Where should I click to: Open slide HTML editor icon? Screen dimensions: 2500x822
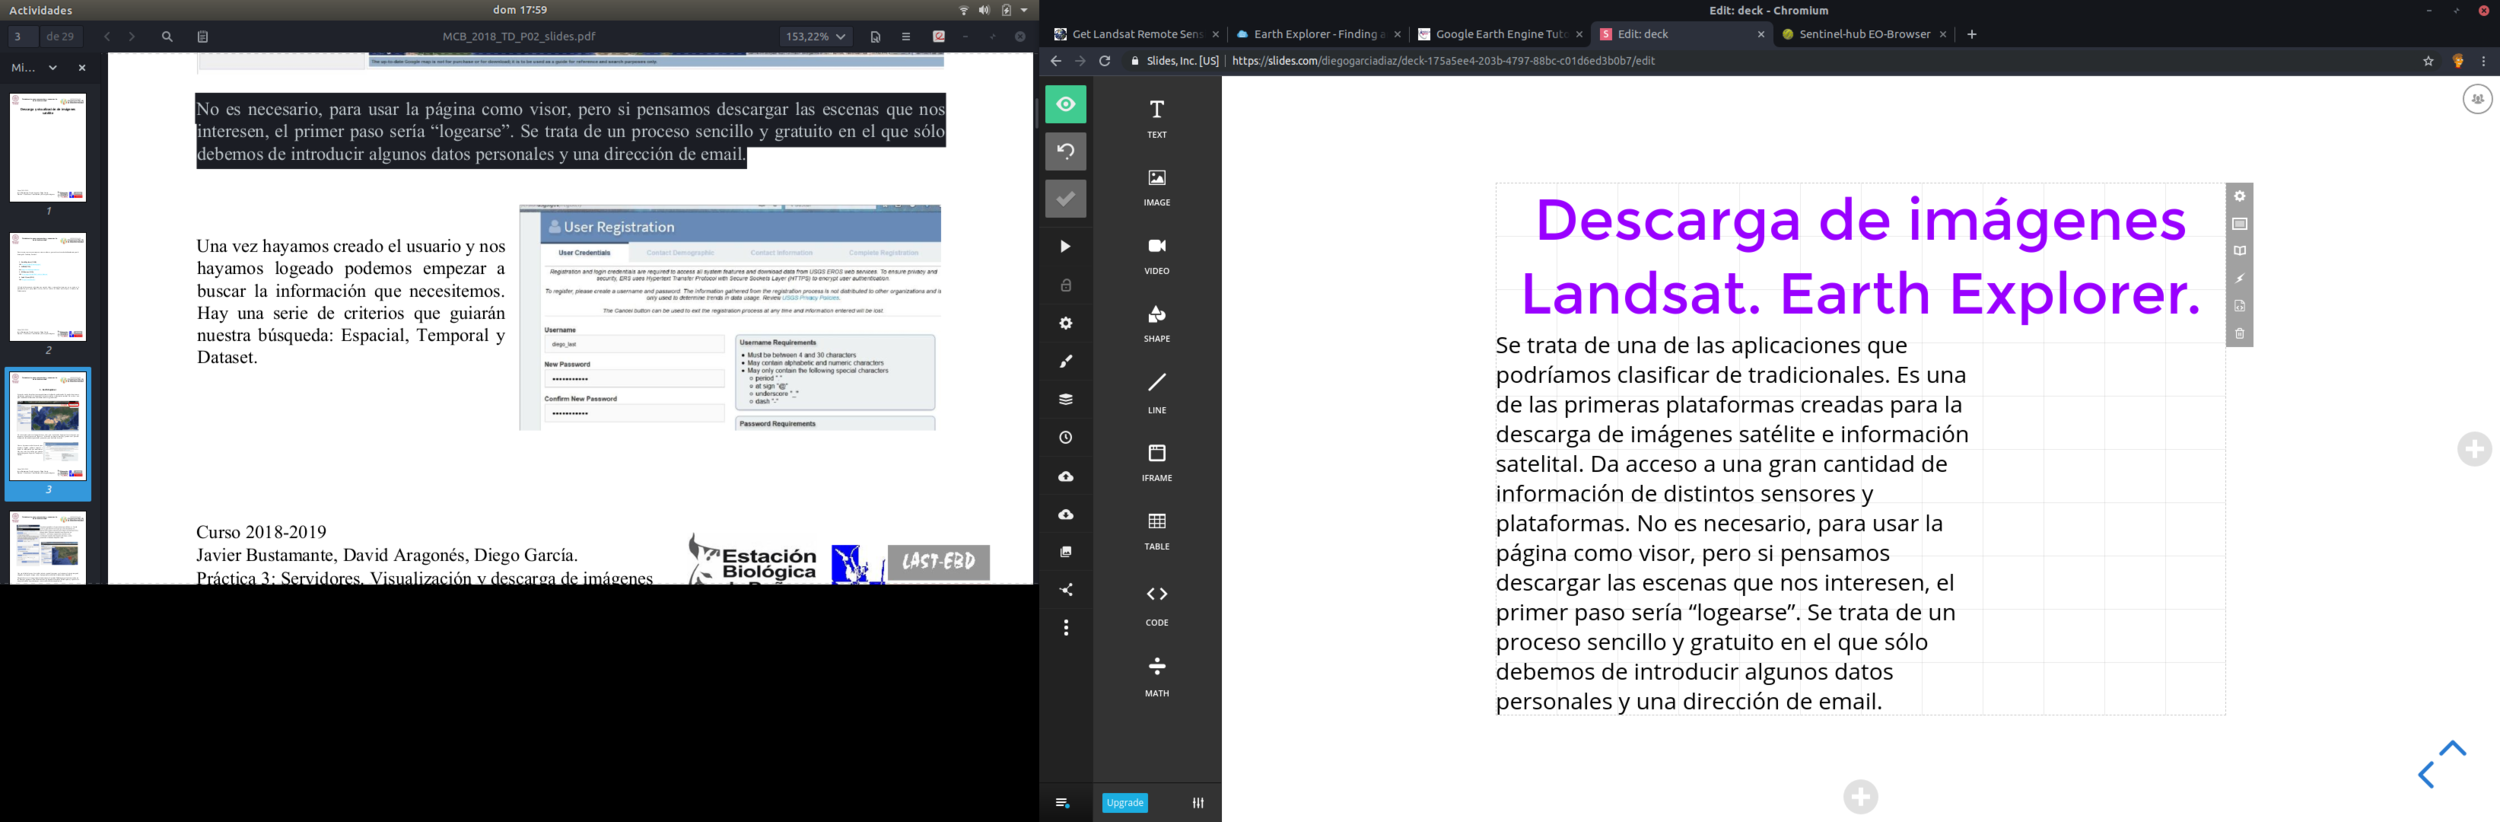(x=2240, y=306)
